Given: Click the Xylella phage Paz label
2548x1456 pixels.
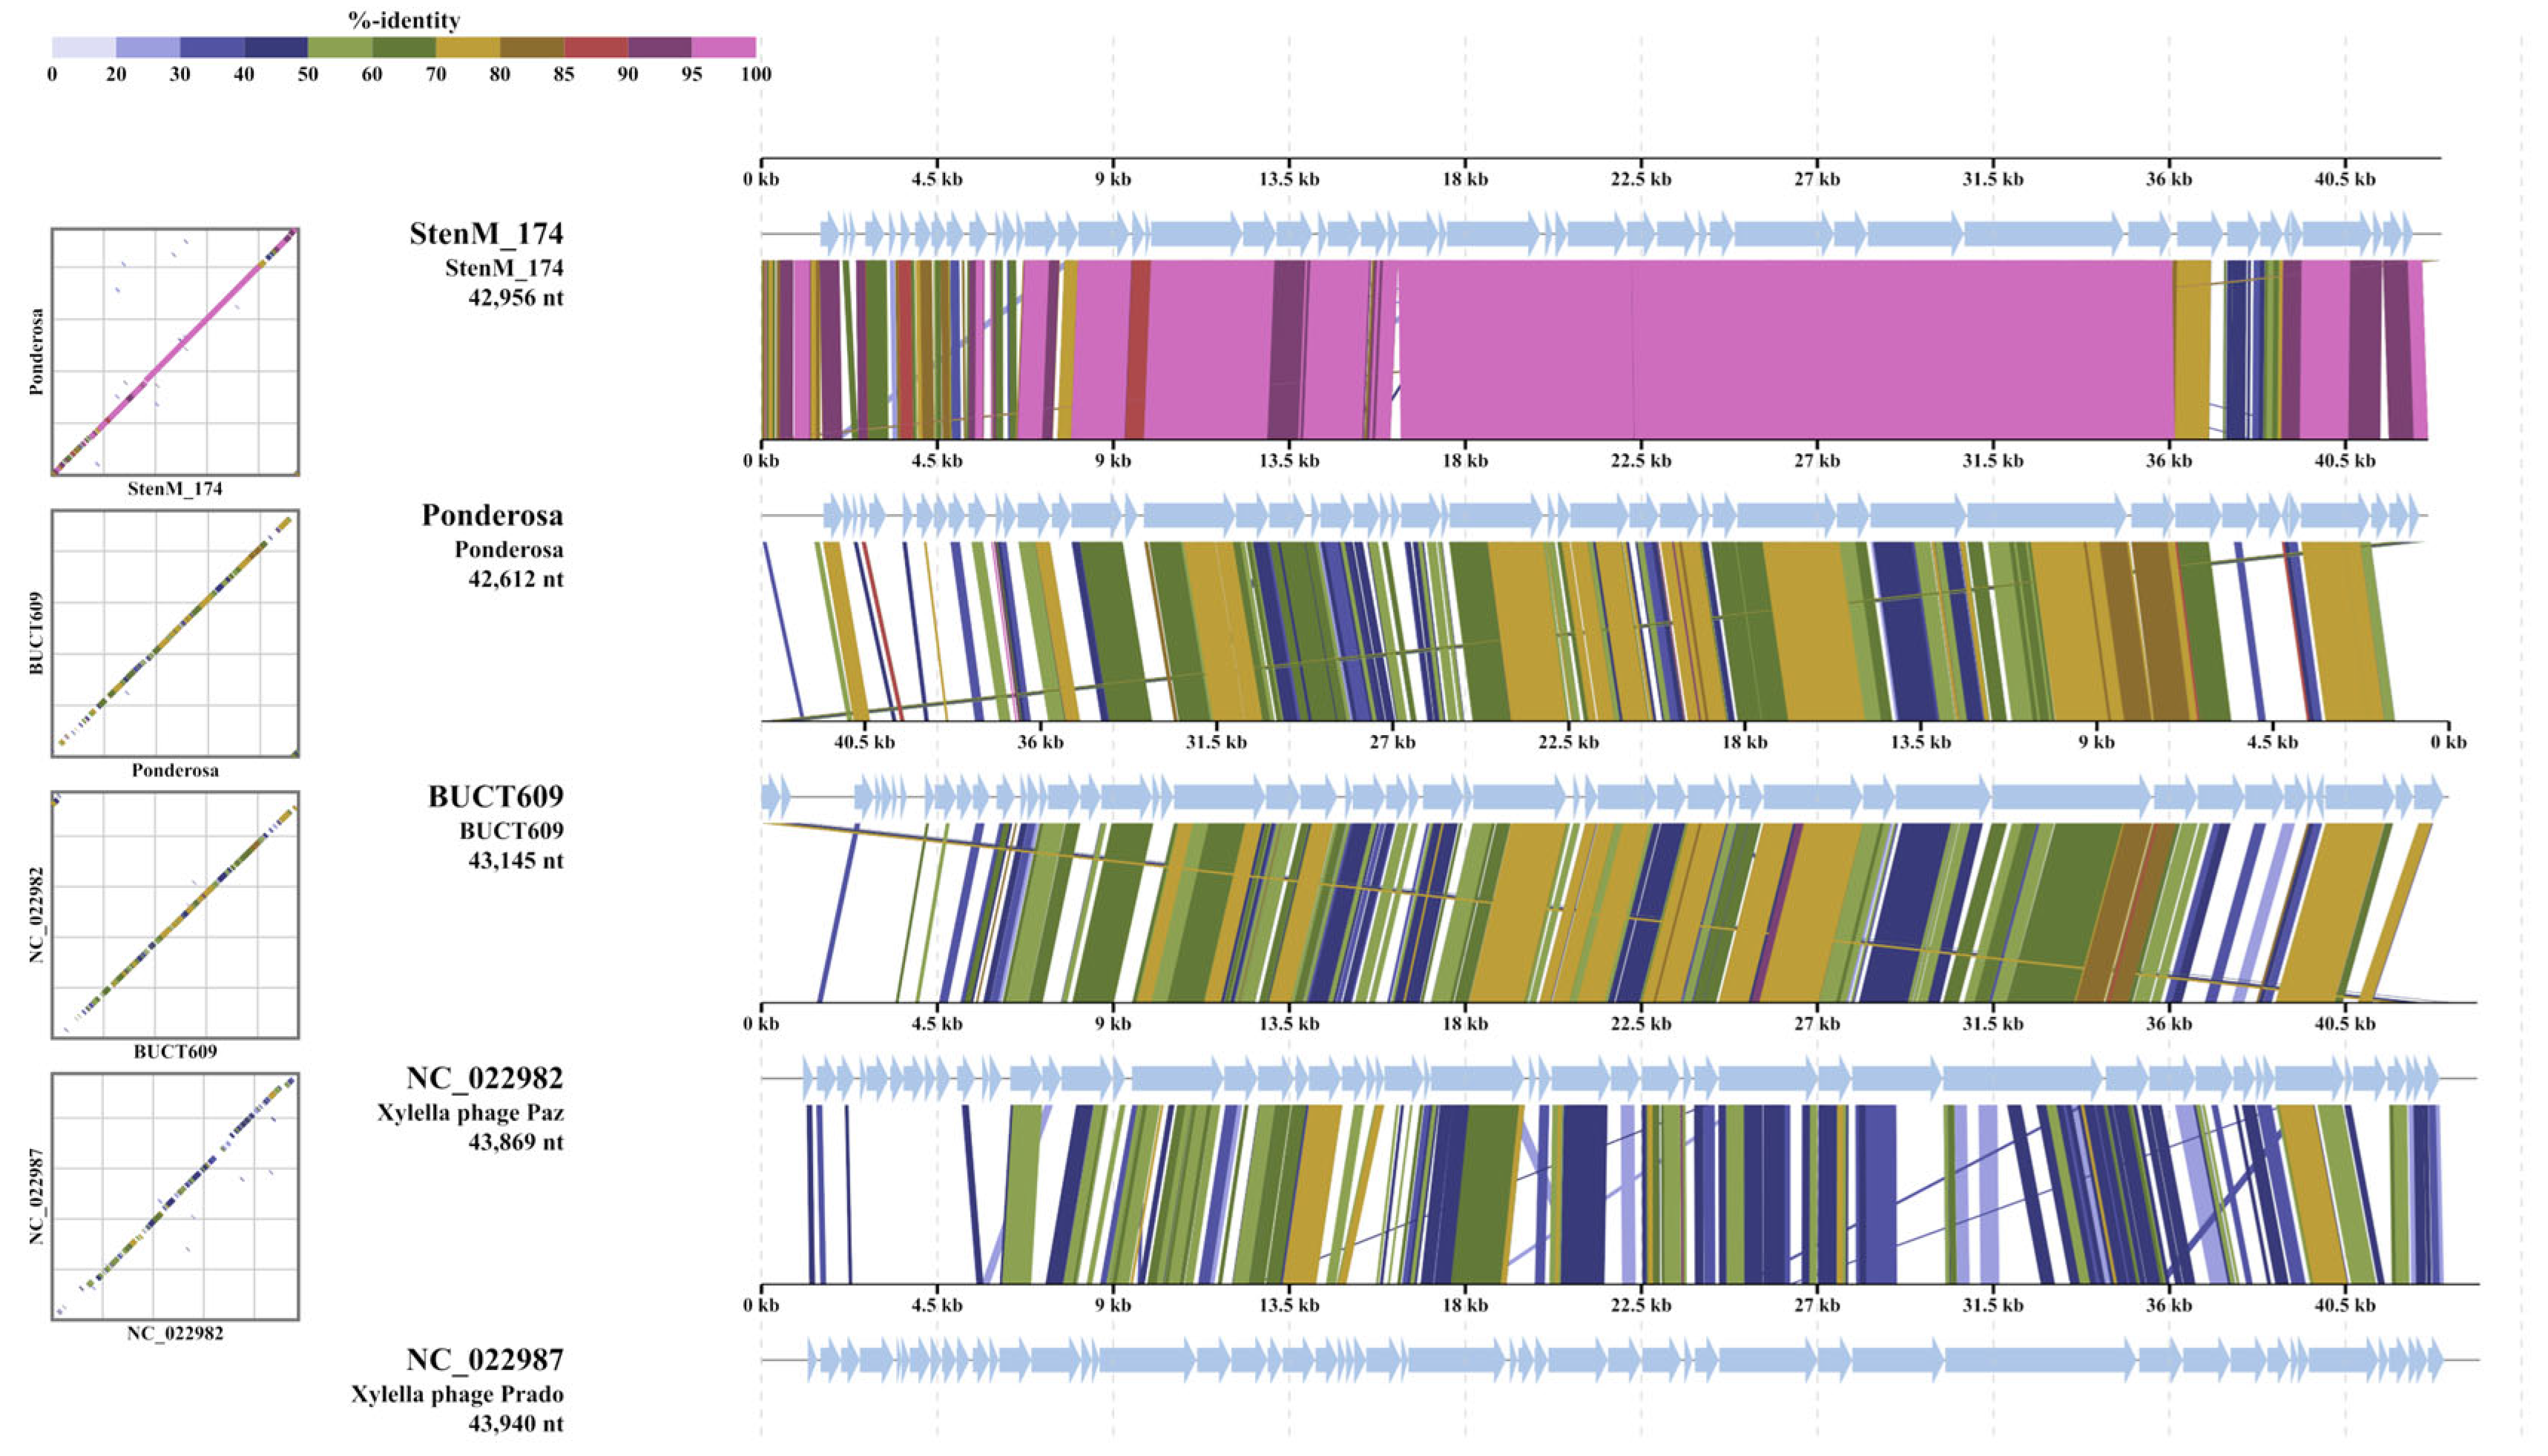Looking at the screenshot, I should pyautogui.click(x=470, y=1112).
